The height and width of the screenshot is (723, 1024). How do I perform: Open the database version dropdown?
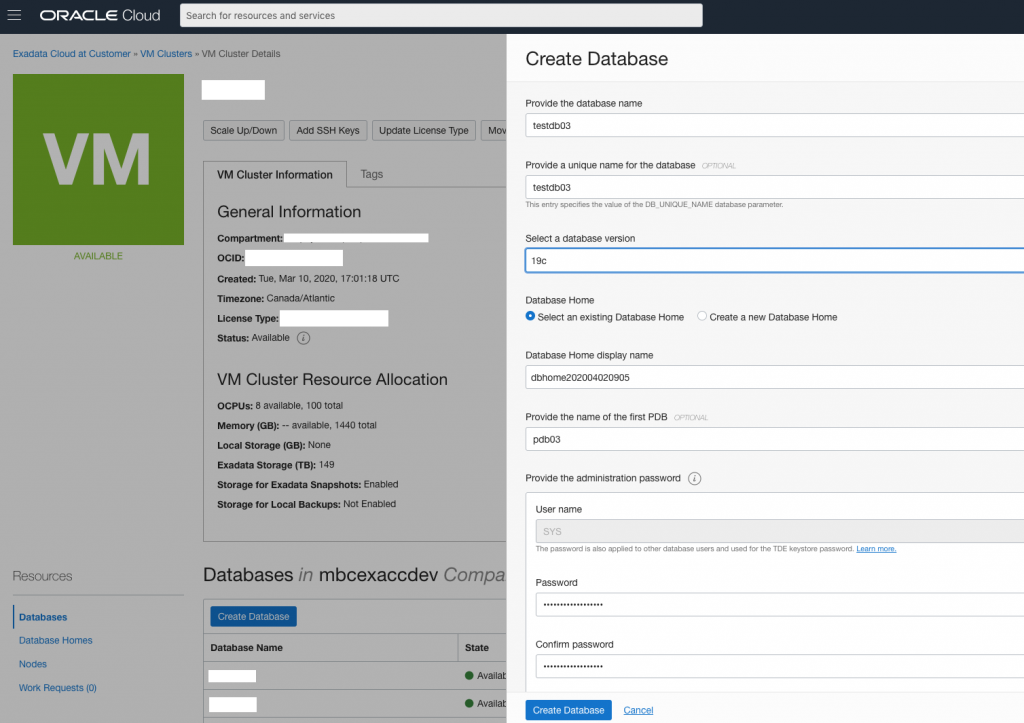774,259
